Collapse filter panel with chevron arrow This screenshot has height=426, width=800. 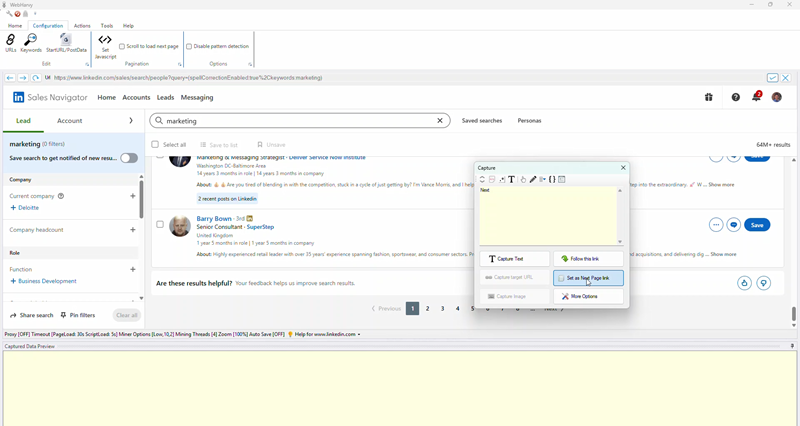point(131,121)
